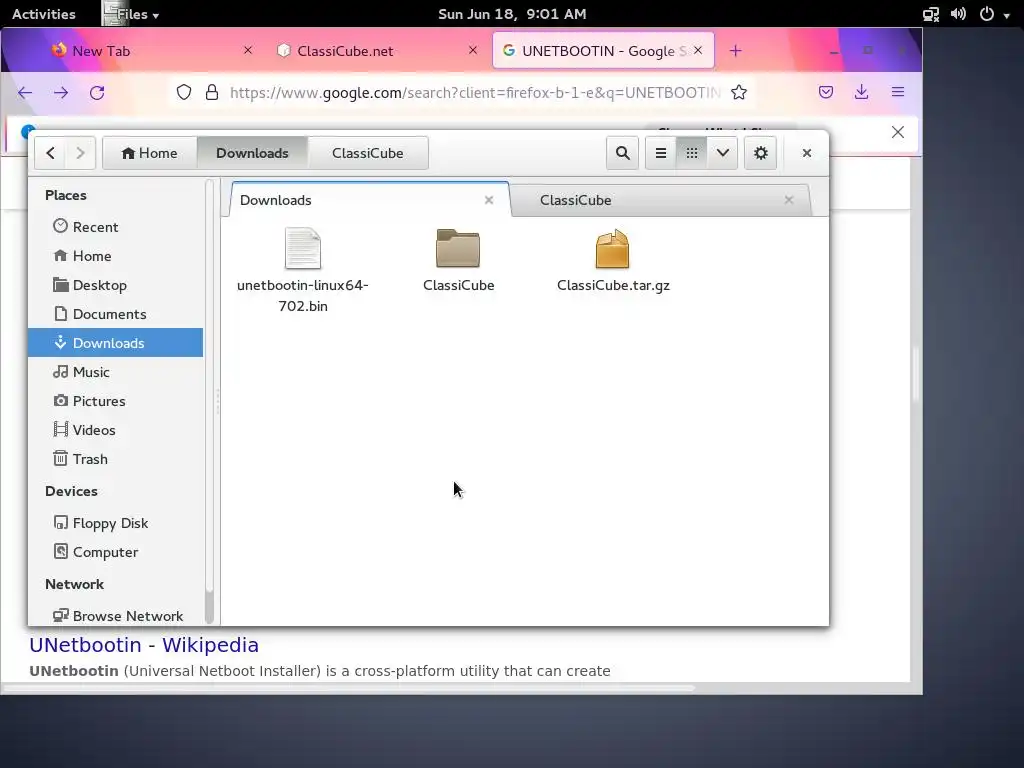The height and width of the screenshot is (768, 1024).
Task: Open Pocket save icon in Firefox
Action: tap(825, 93)
